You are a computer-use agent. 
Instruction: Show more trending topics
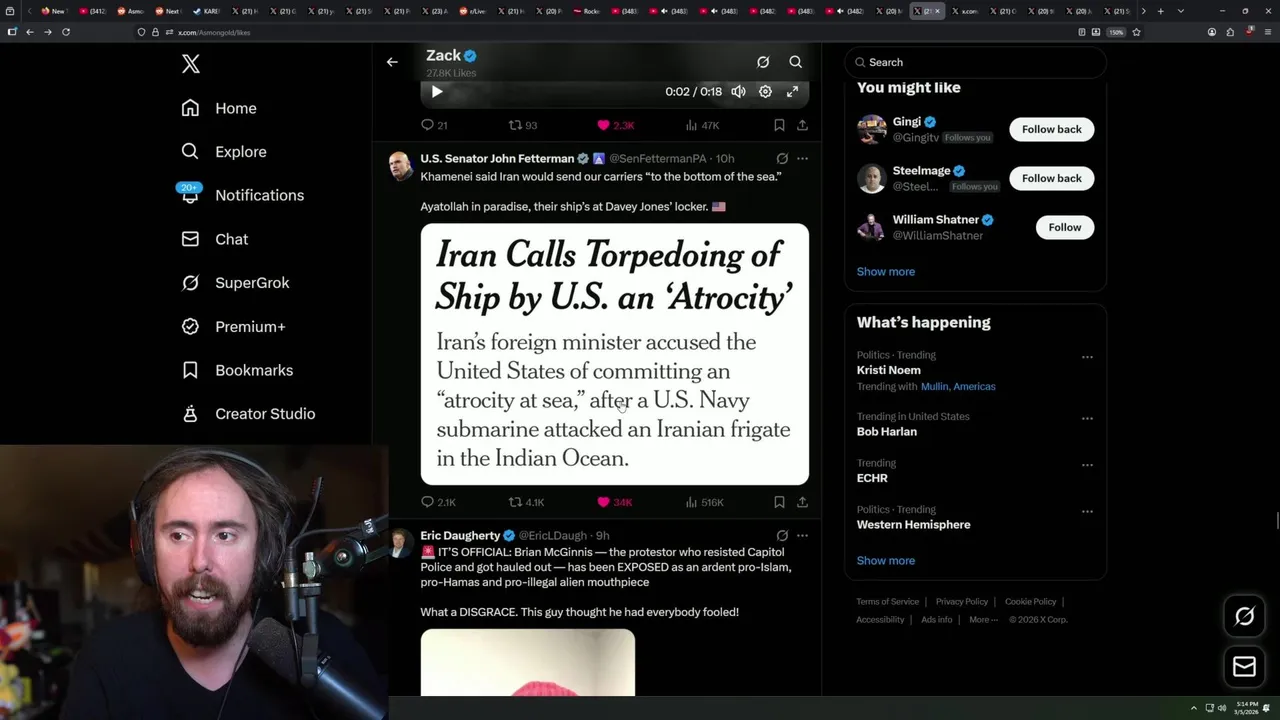[886, 561]
